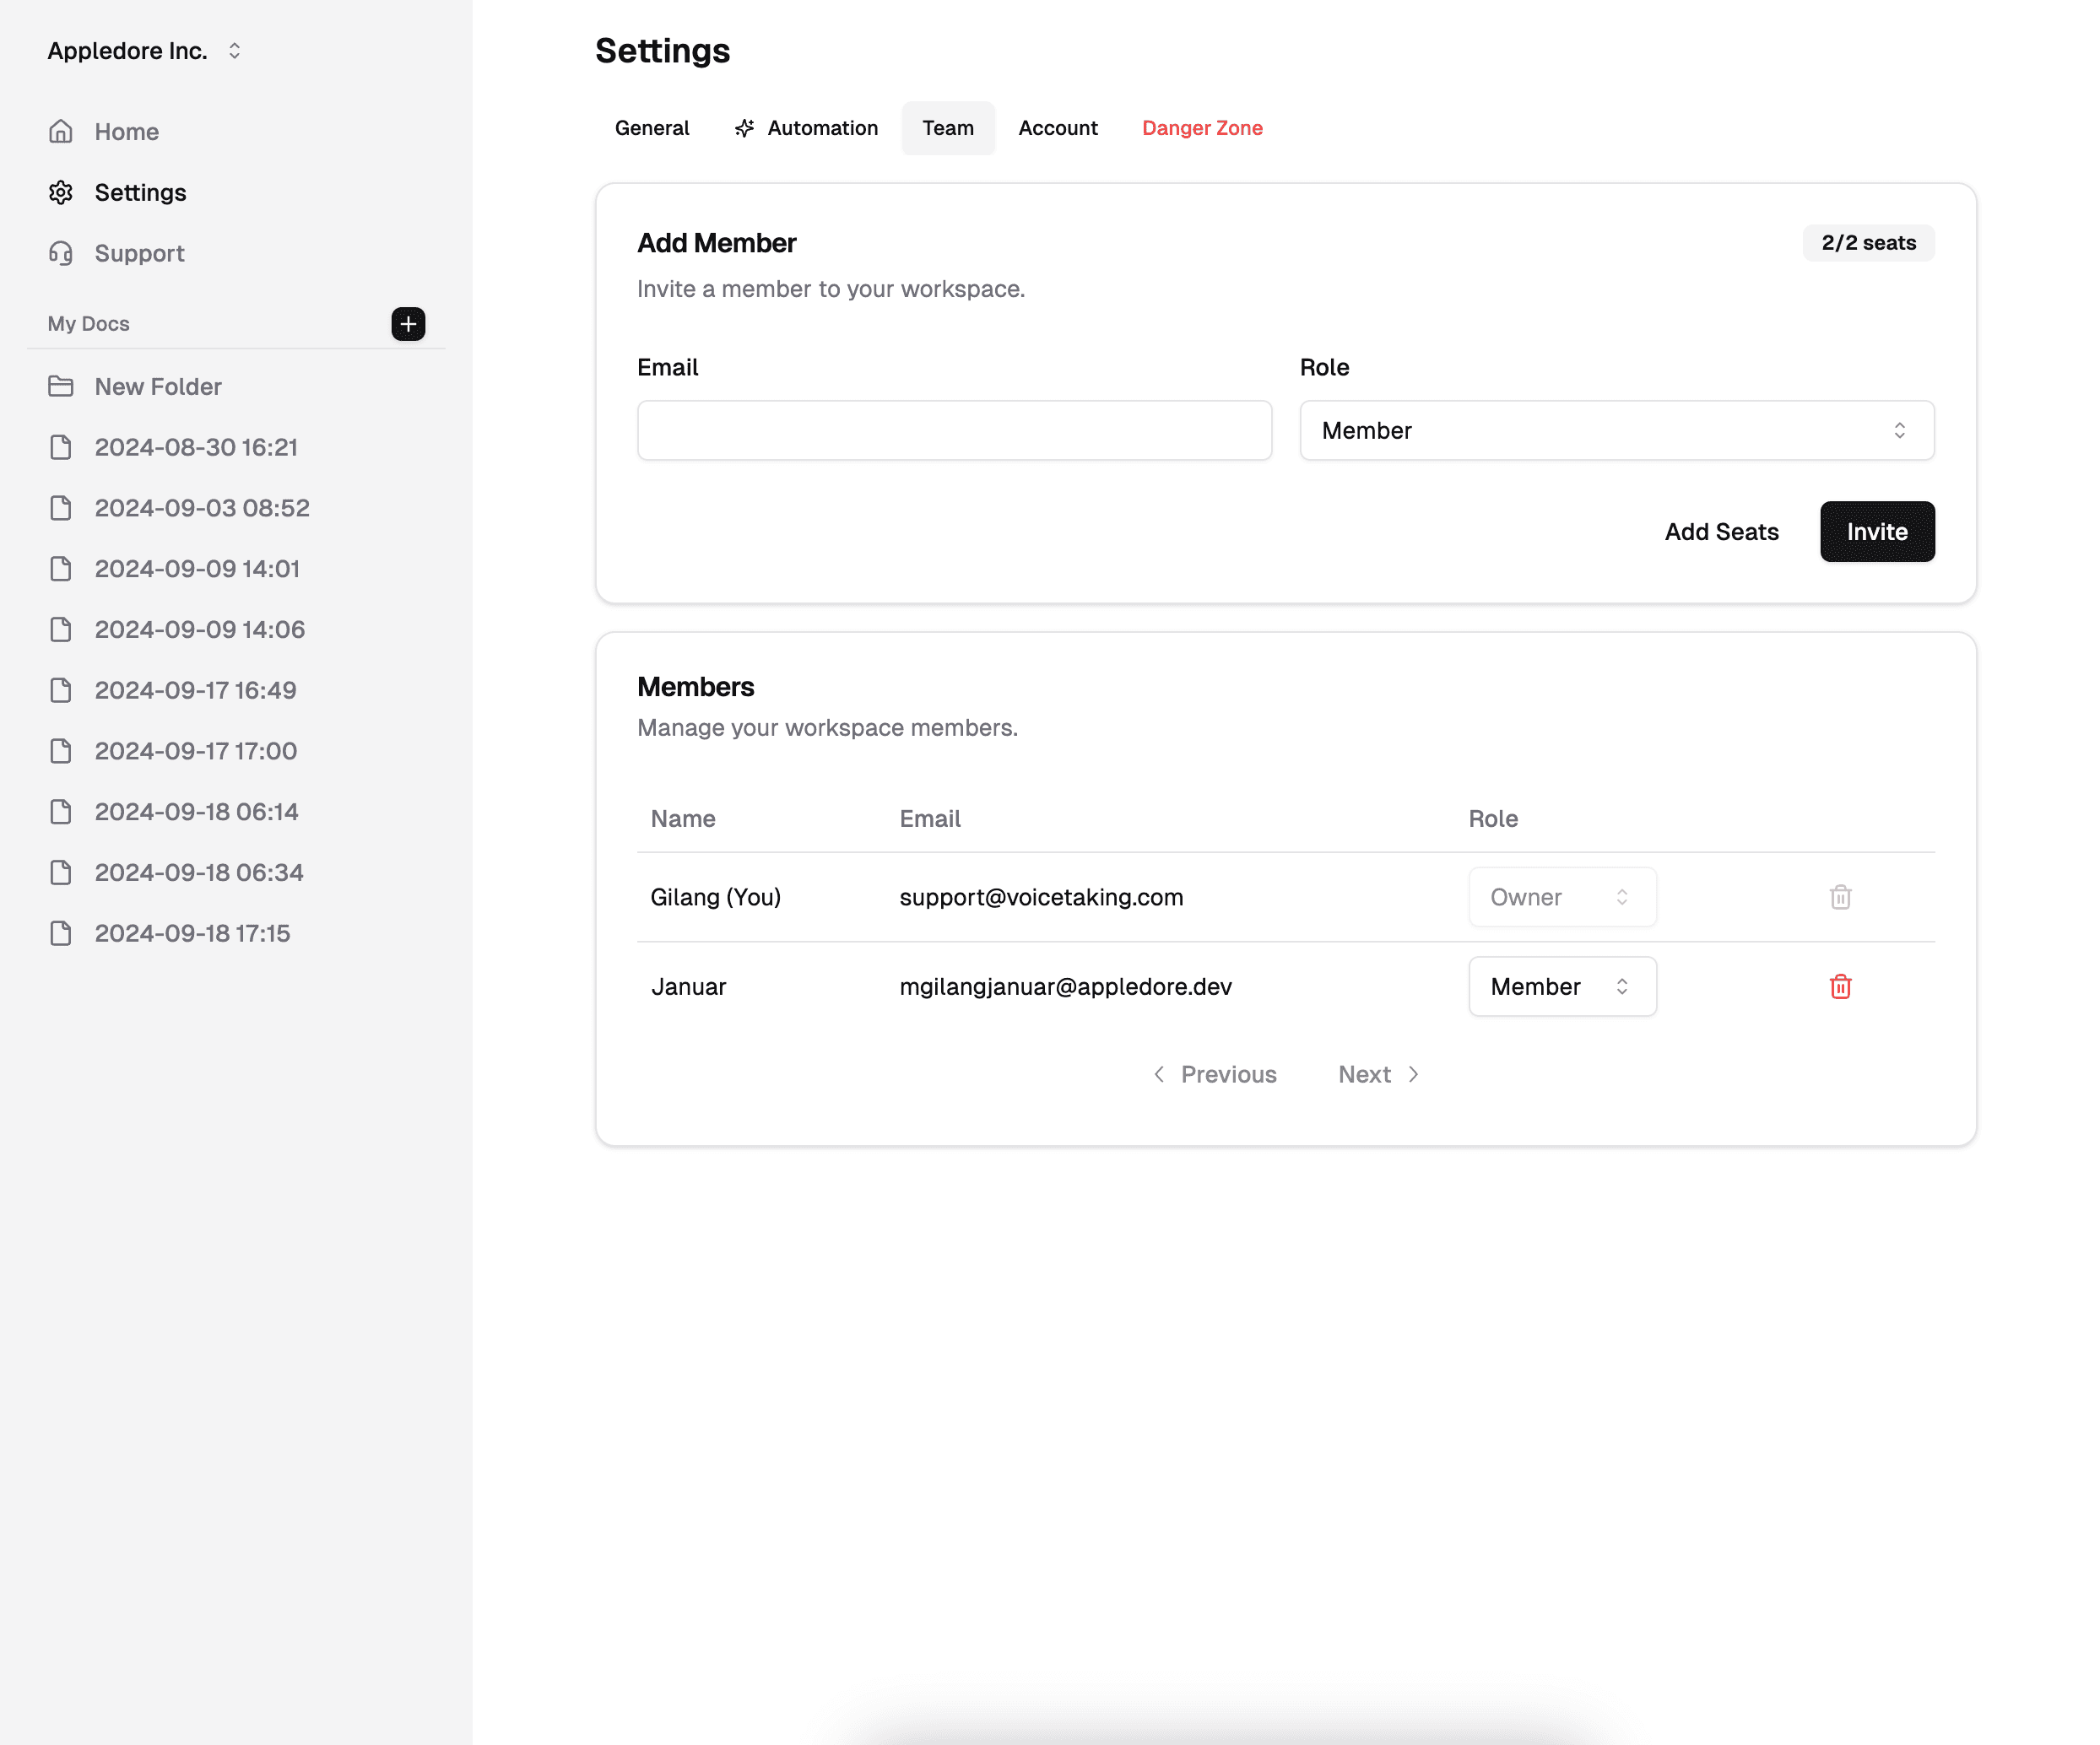Screen dimensions: 2100x1745
Task: Open document 2024-09-18 17:15
Action: (x=192, y=933)
